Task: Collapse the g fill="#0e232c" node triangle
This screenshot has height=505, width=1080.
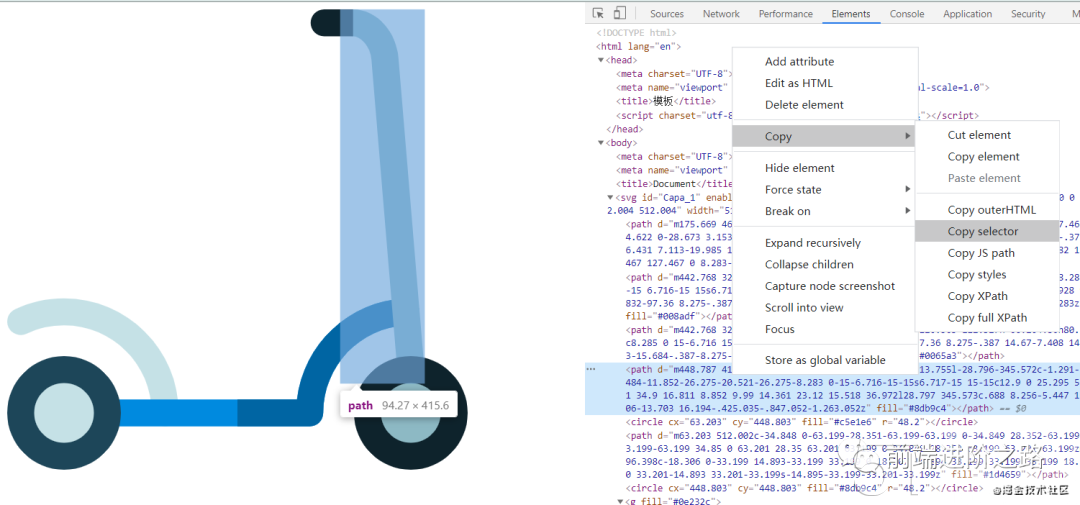Action: point(620,502)
